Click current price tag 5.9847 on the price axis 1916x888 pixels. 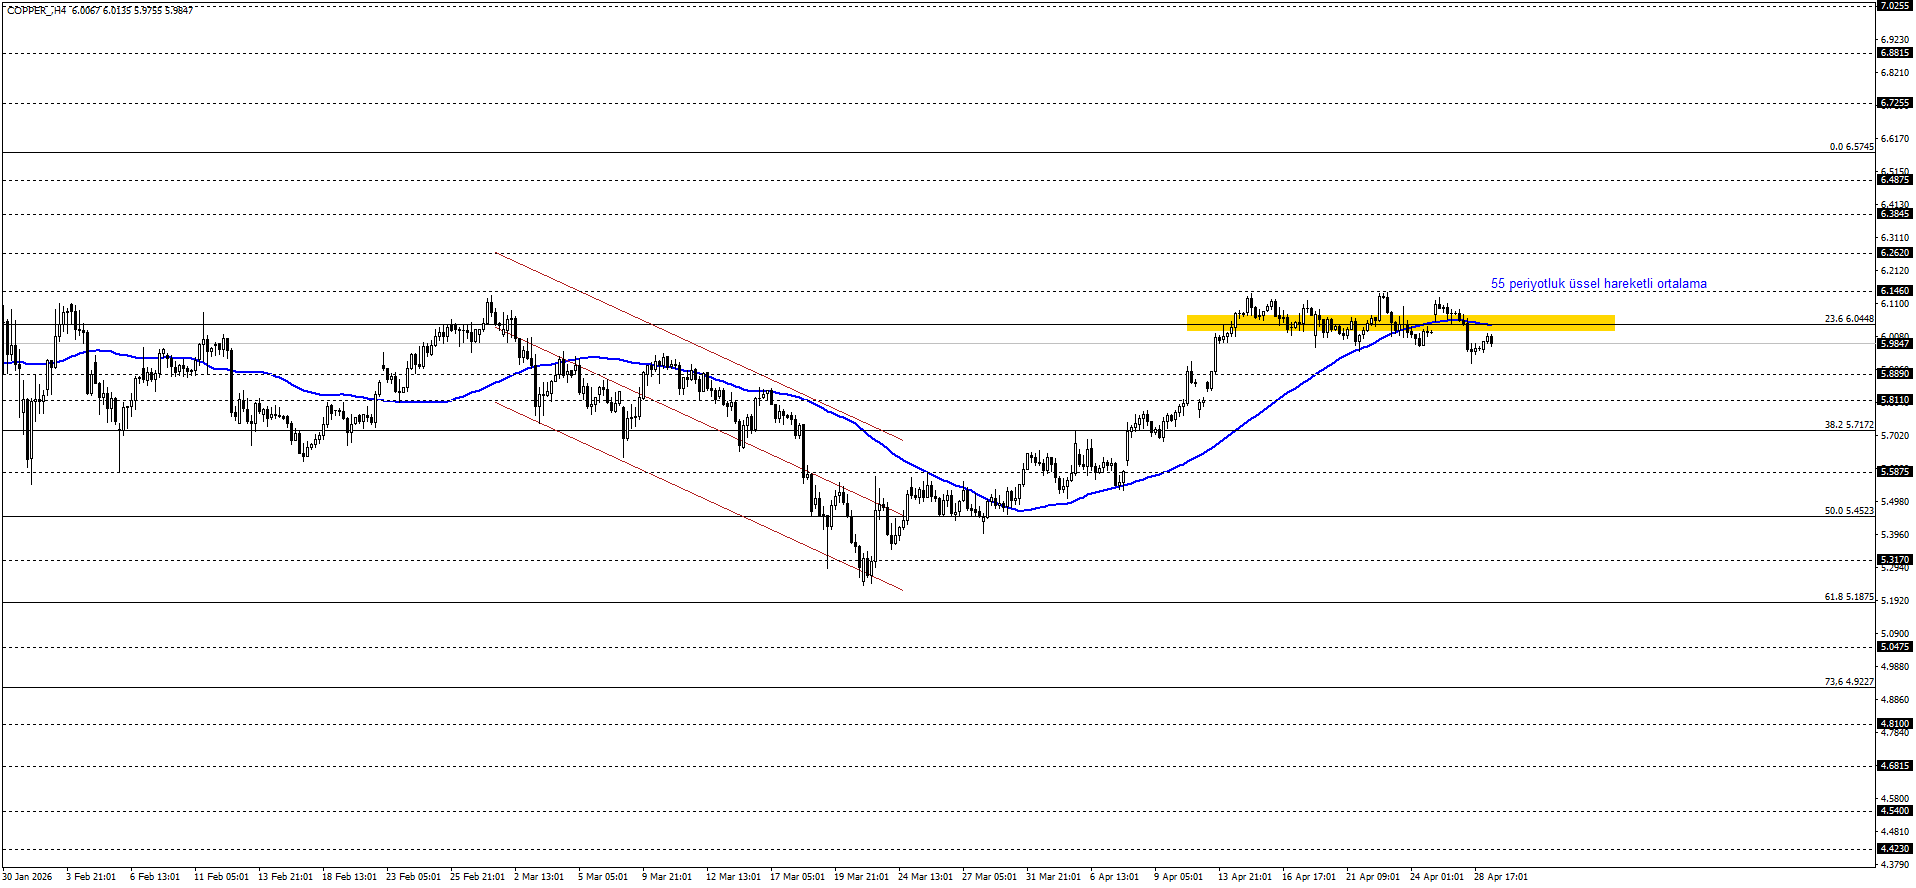[x=1894, y=344]
